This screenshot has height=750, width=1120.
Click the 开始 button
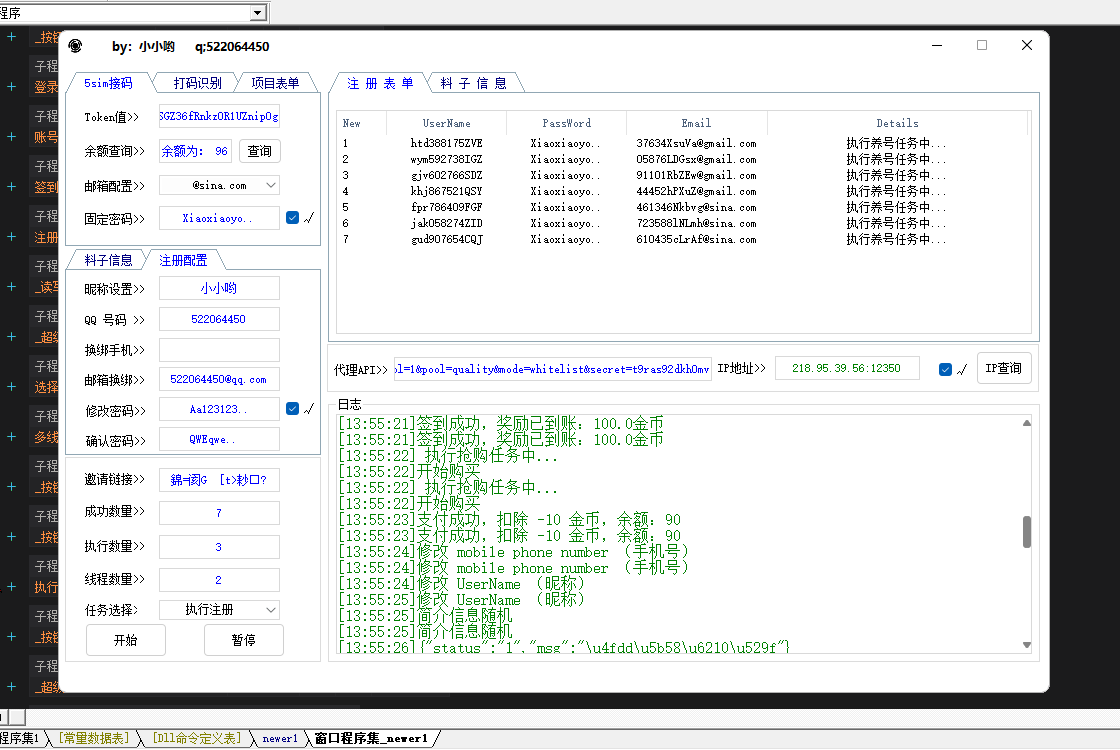point(125,640)
